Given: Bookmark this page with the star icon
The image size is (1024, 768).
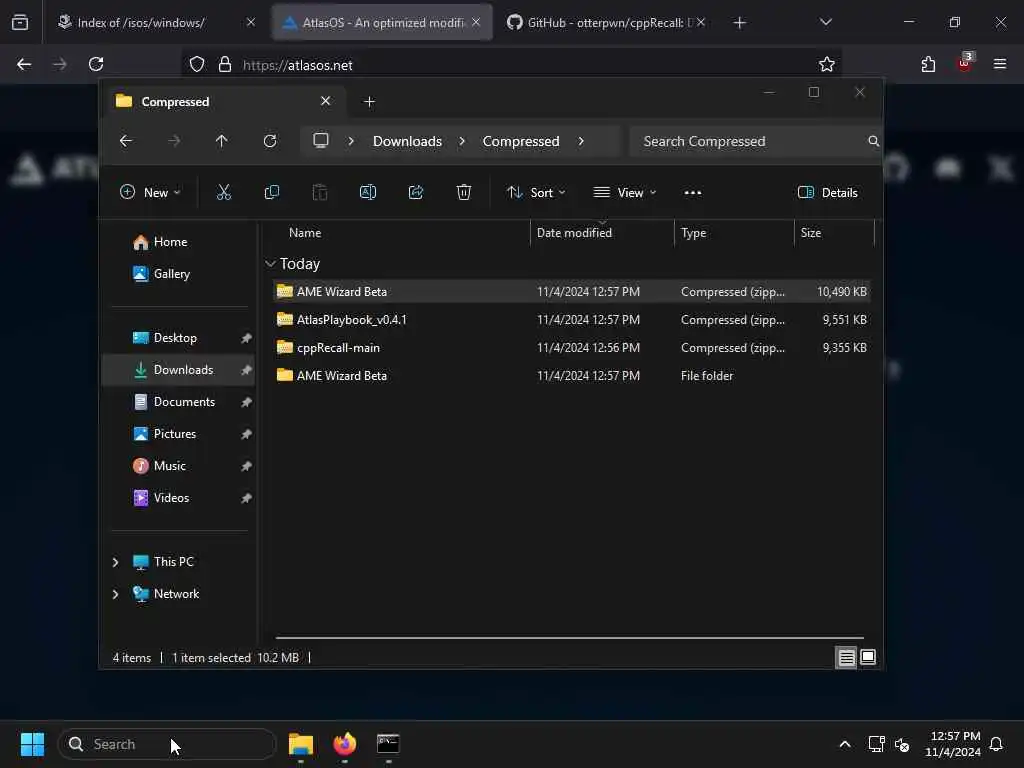Looking at the screenshot, I should [x=827, y=64].
